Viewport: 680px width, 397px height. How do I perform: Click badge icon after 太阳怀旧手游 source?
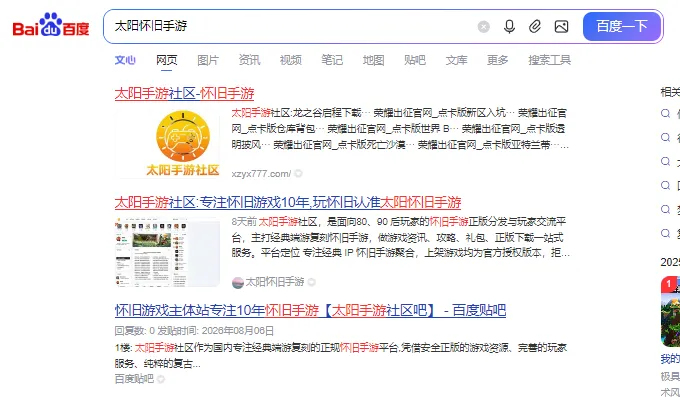(311, 282)
